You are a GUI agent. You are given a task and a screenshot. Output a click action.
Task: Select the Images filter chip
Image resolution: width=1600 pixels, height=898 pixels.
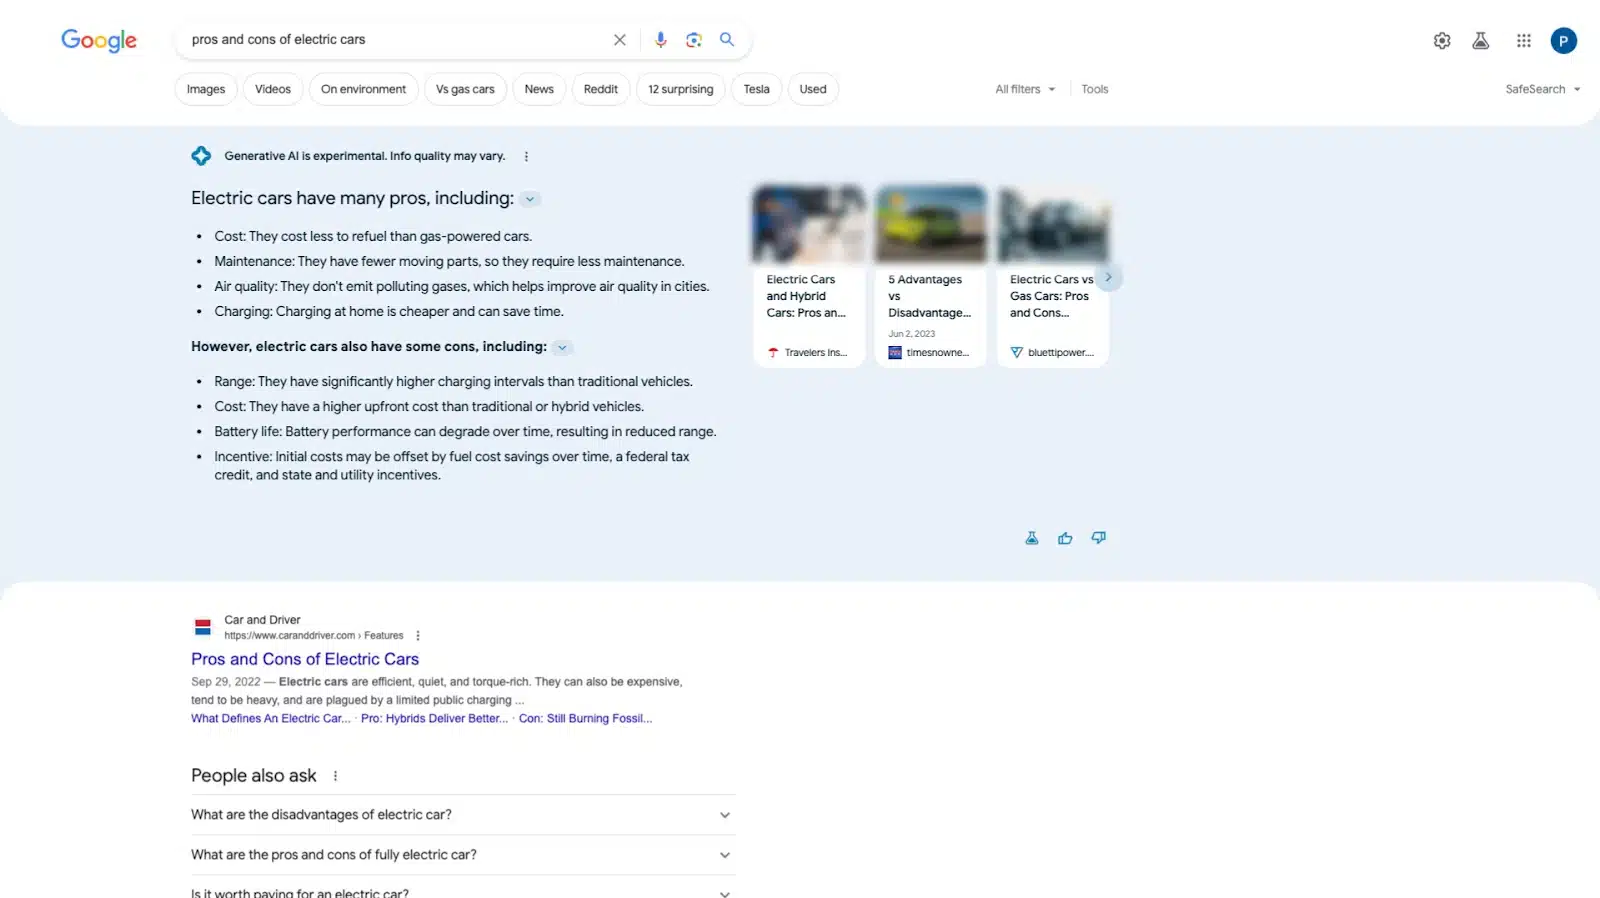(206, 89)
